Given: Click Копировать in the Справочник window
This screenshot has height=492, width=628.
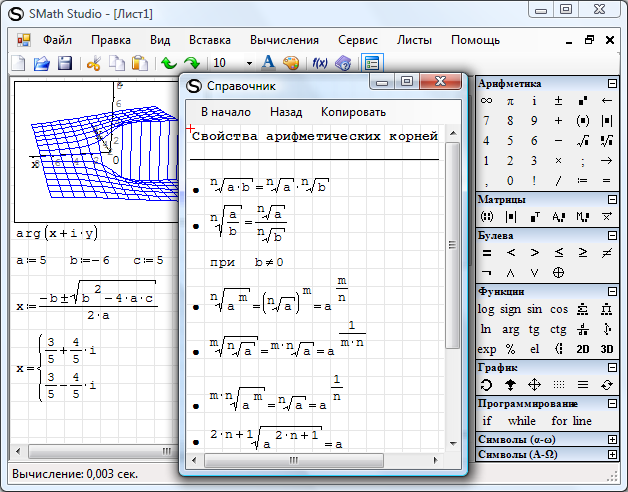Looking at the screenshot, I should pos(353,112).
